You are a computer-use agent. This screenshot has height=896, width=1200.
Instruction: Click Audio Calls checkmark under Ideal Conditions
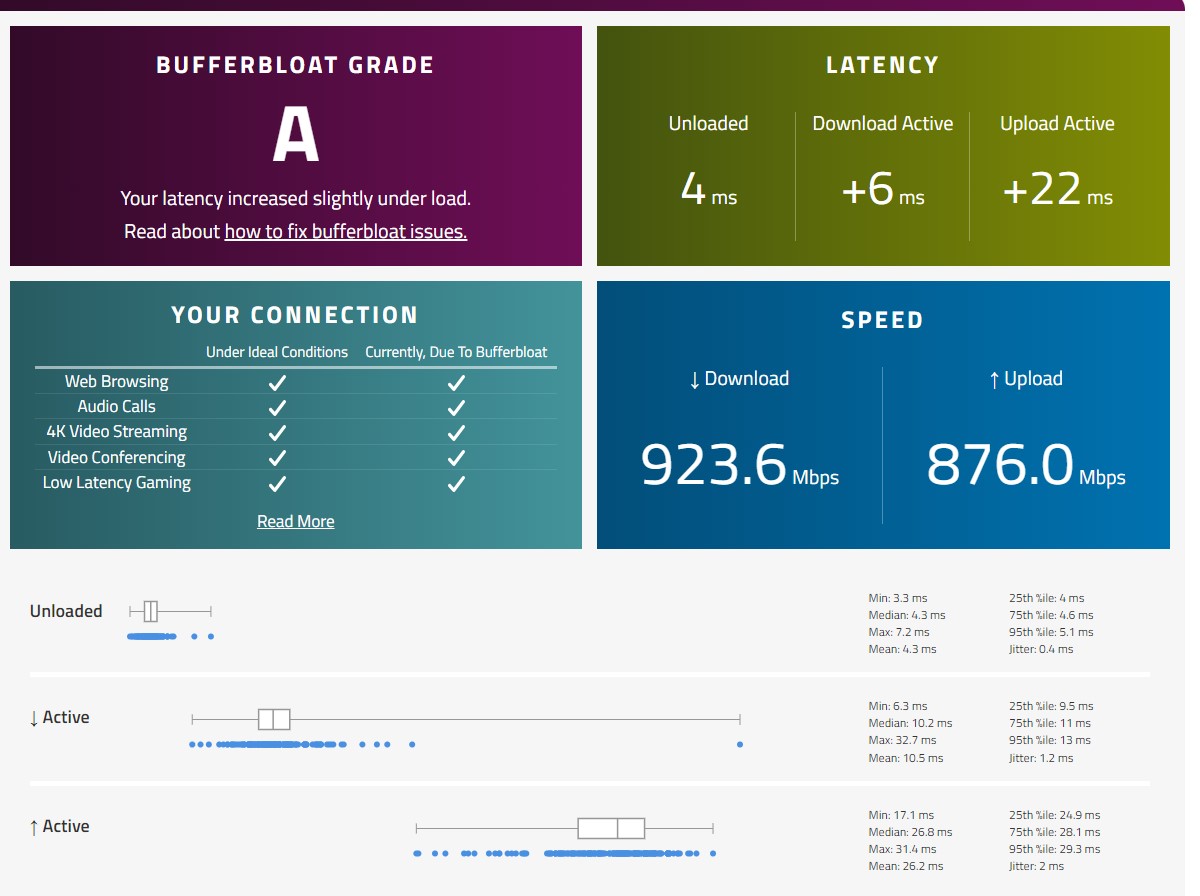click(x=277, y=407)
